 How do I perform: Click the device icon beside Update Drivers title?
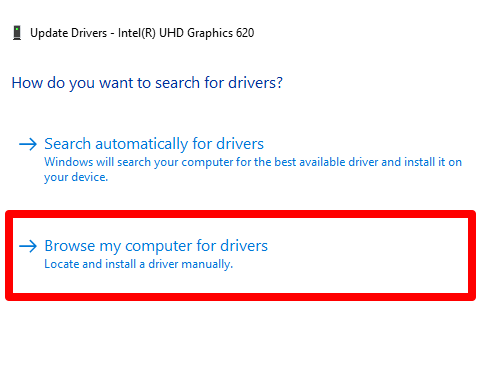click(x=17, y=33)
